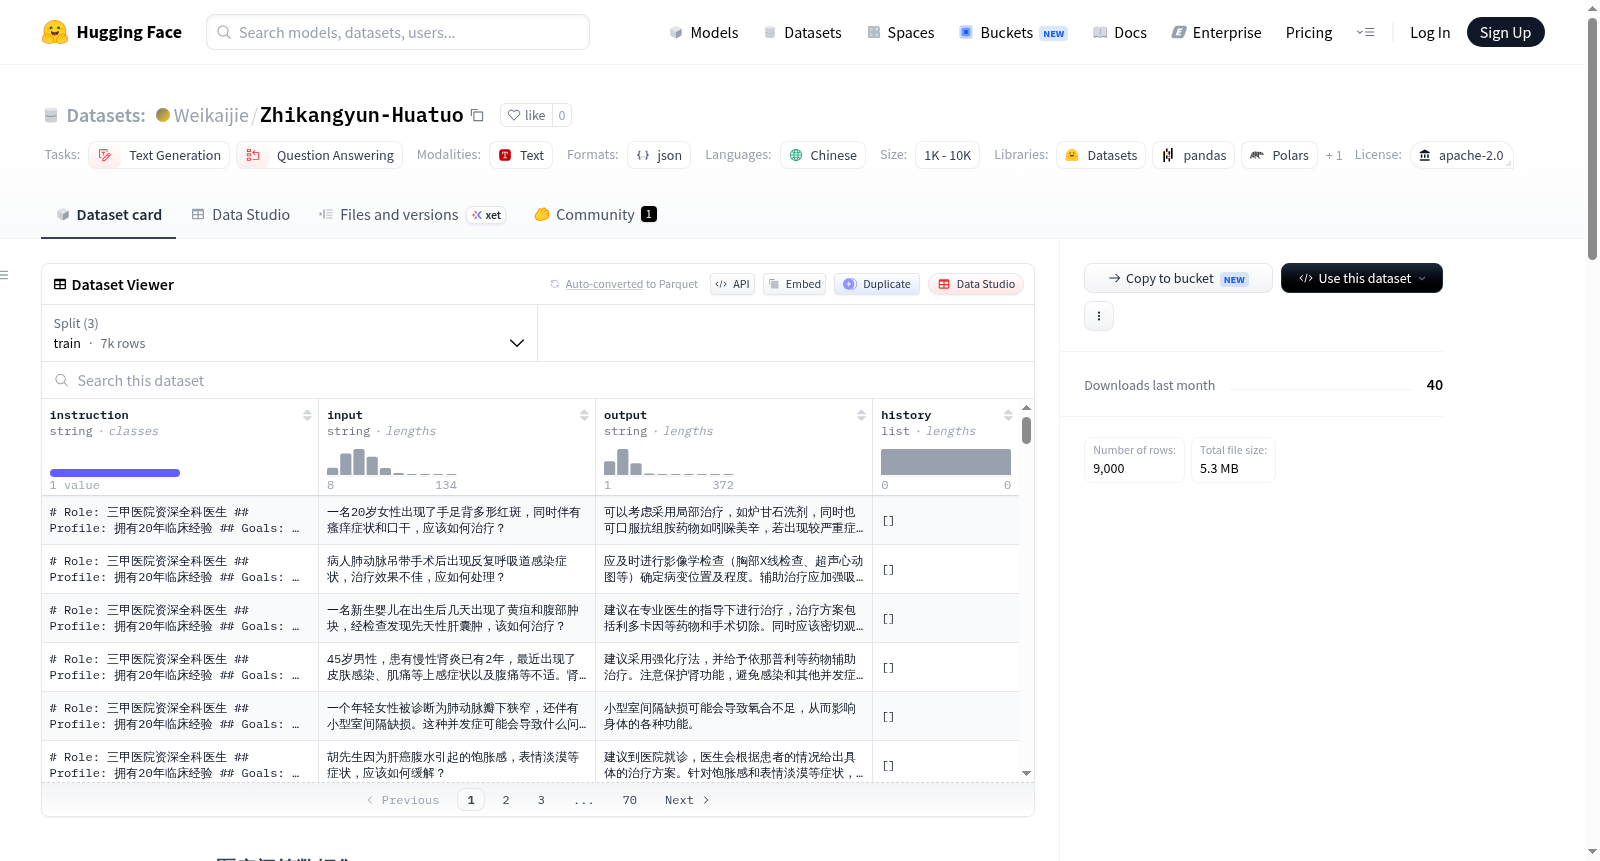Click the Log In link

coord(1430,32)
